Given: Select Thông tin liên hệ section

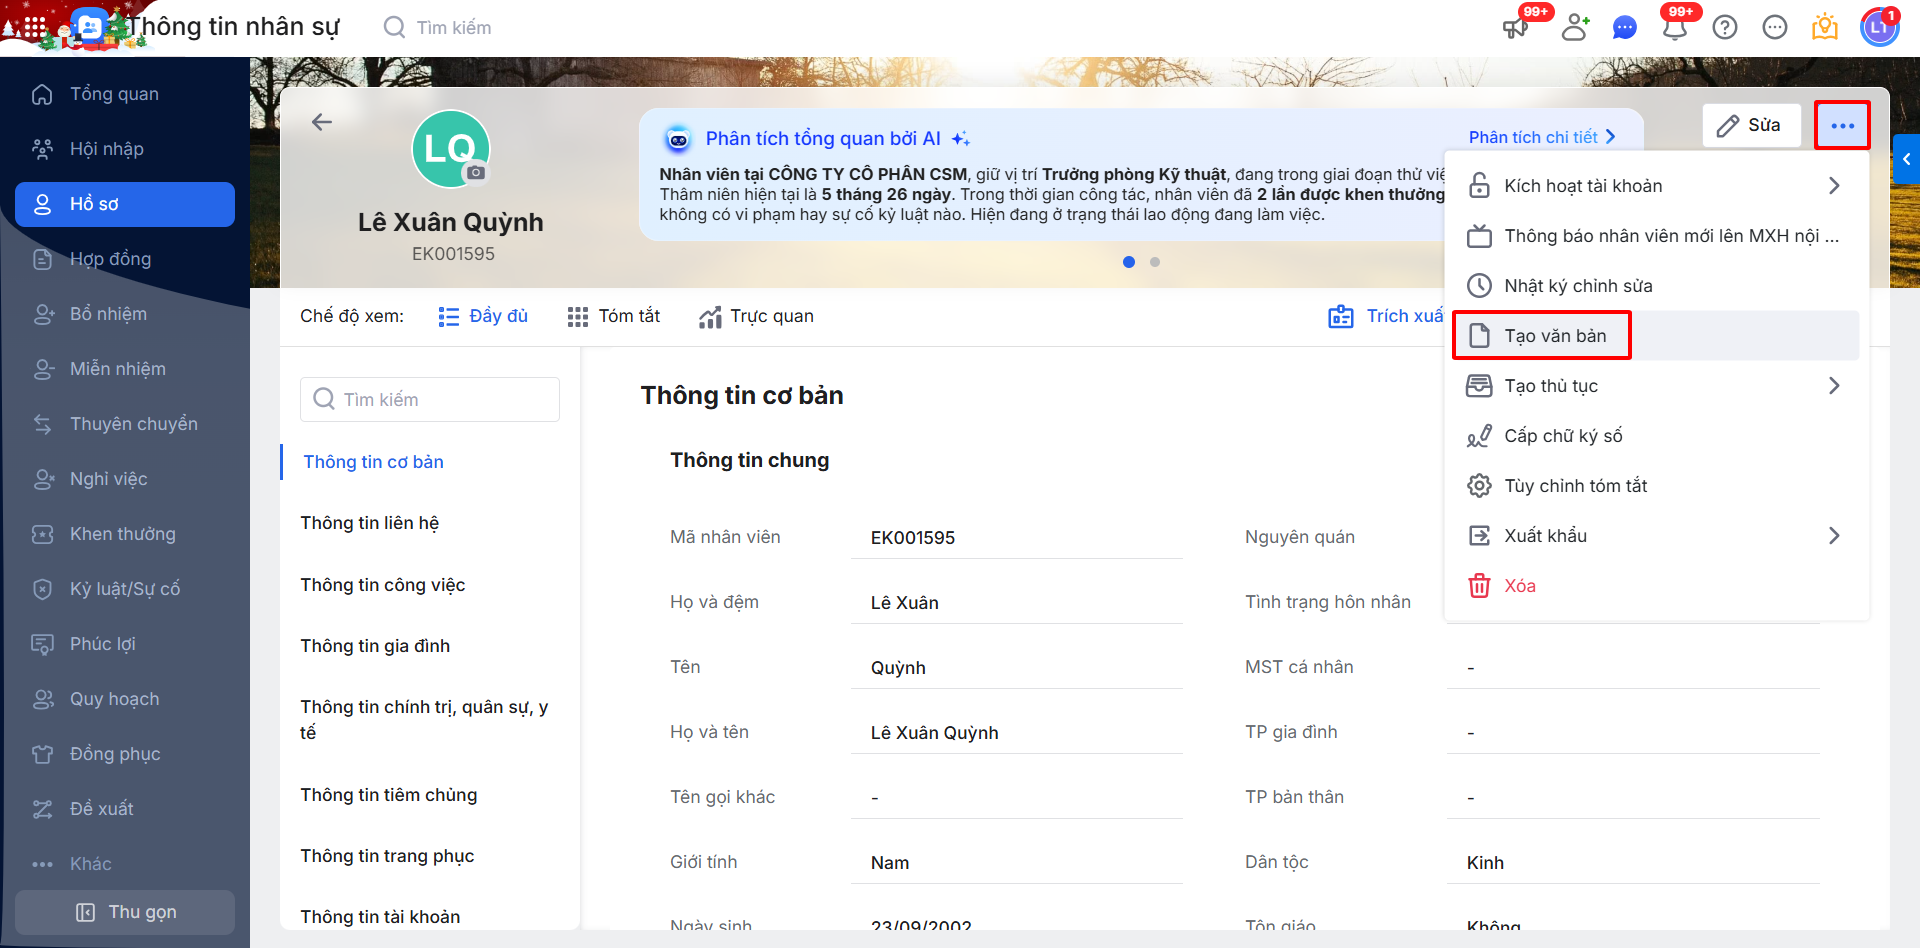Looking at the screenshot, I should click(370, 523).
